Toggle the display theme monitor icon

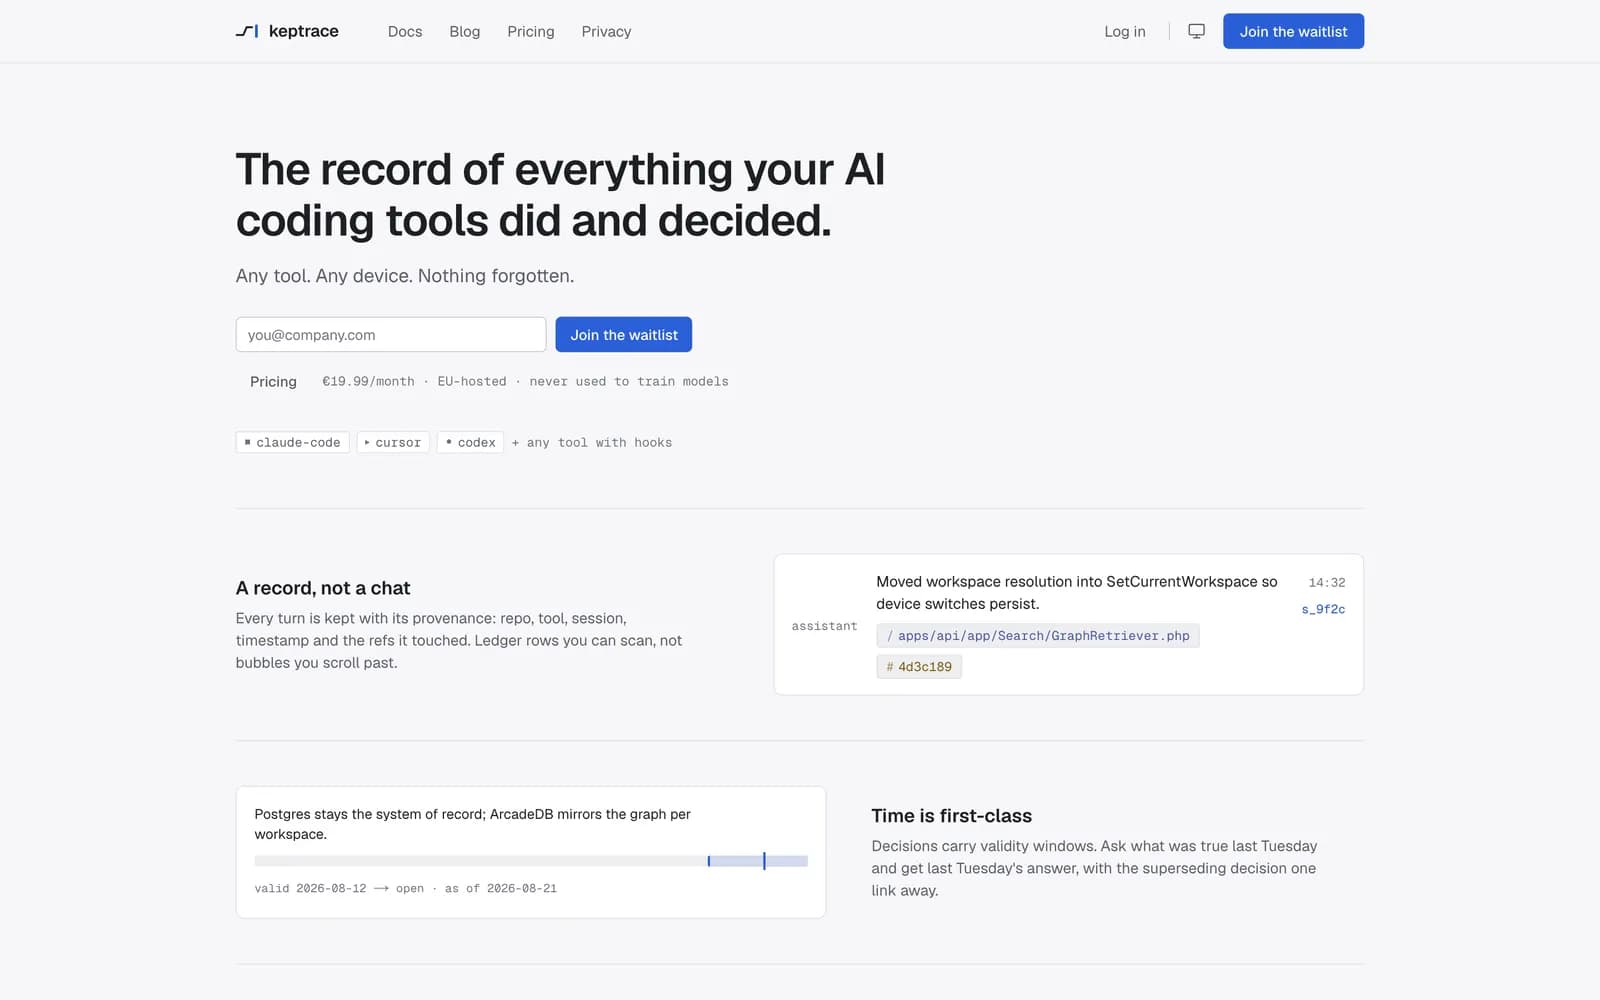[x=1196, y=31]
